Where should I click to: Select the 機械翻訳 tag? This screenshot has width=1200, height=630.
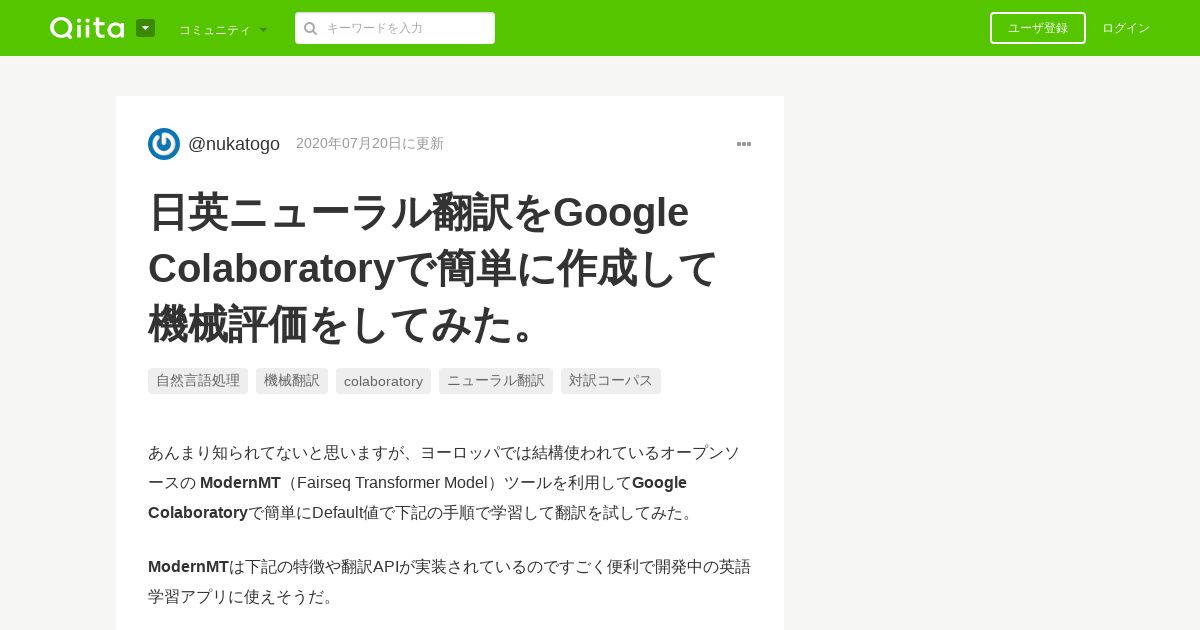[292, 381]
